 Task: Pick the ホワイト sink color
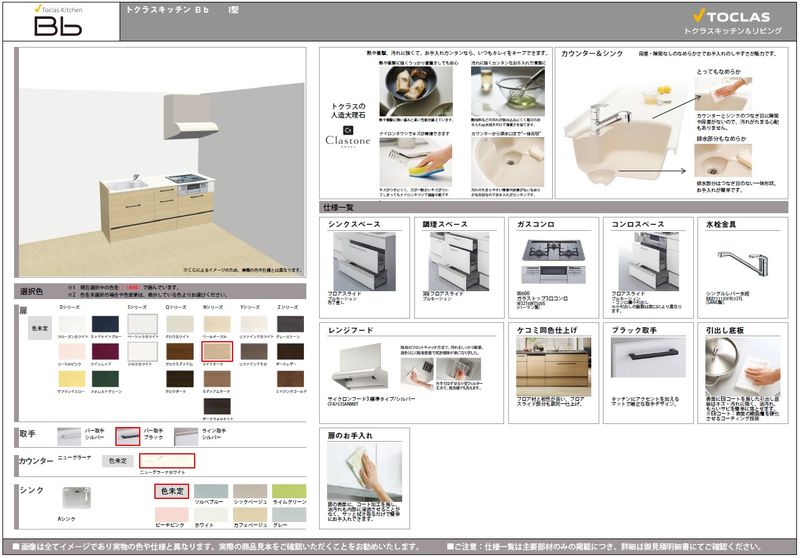pos(211,514)
